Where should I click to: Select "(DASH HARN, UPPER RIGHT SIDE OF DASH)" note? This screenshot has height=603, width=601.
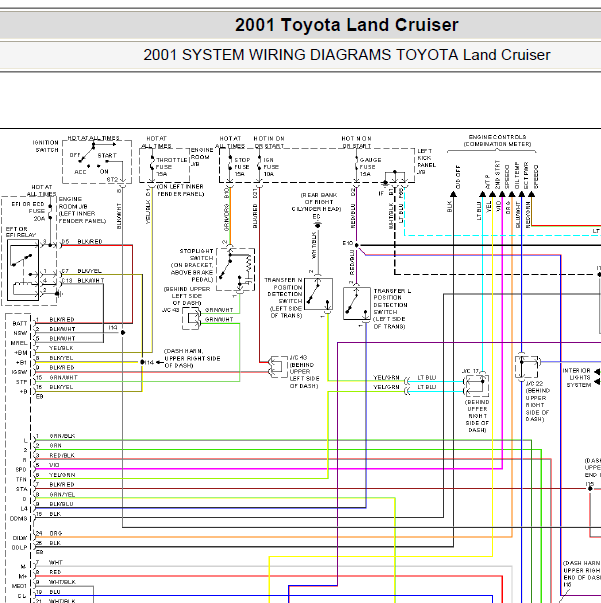192,358
